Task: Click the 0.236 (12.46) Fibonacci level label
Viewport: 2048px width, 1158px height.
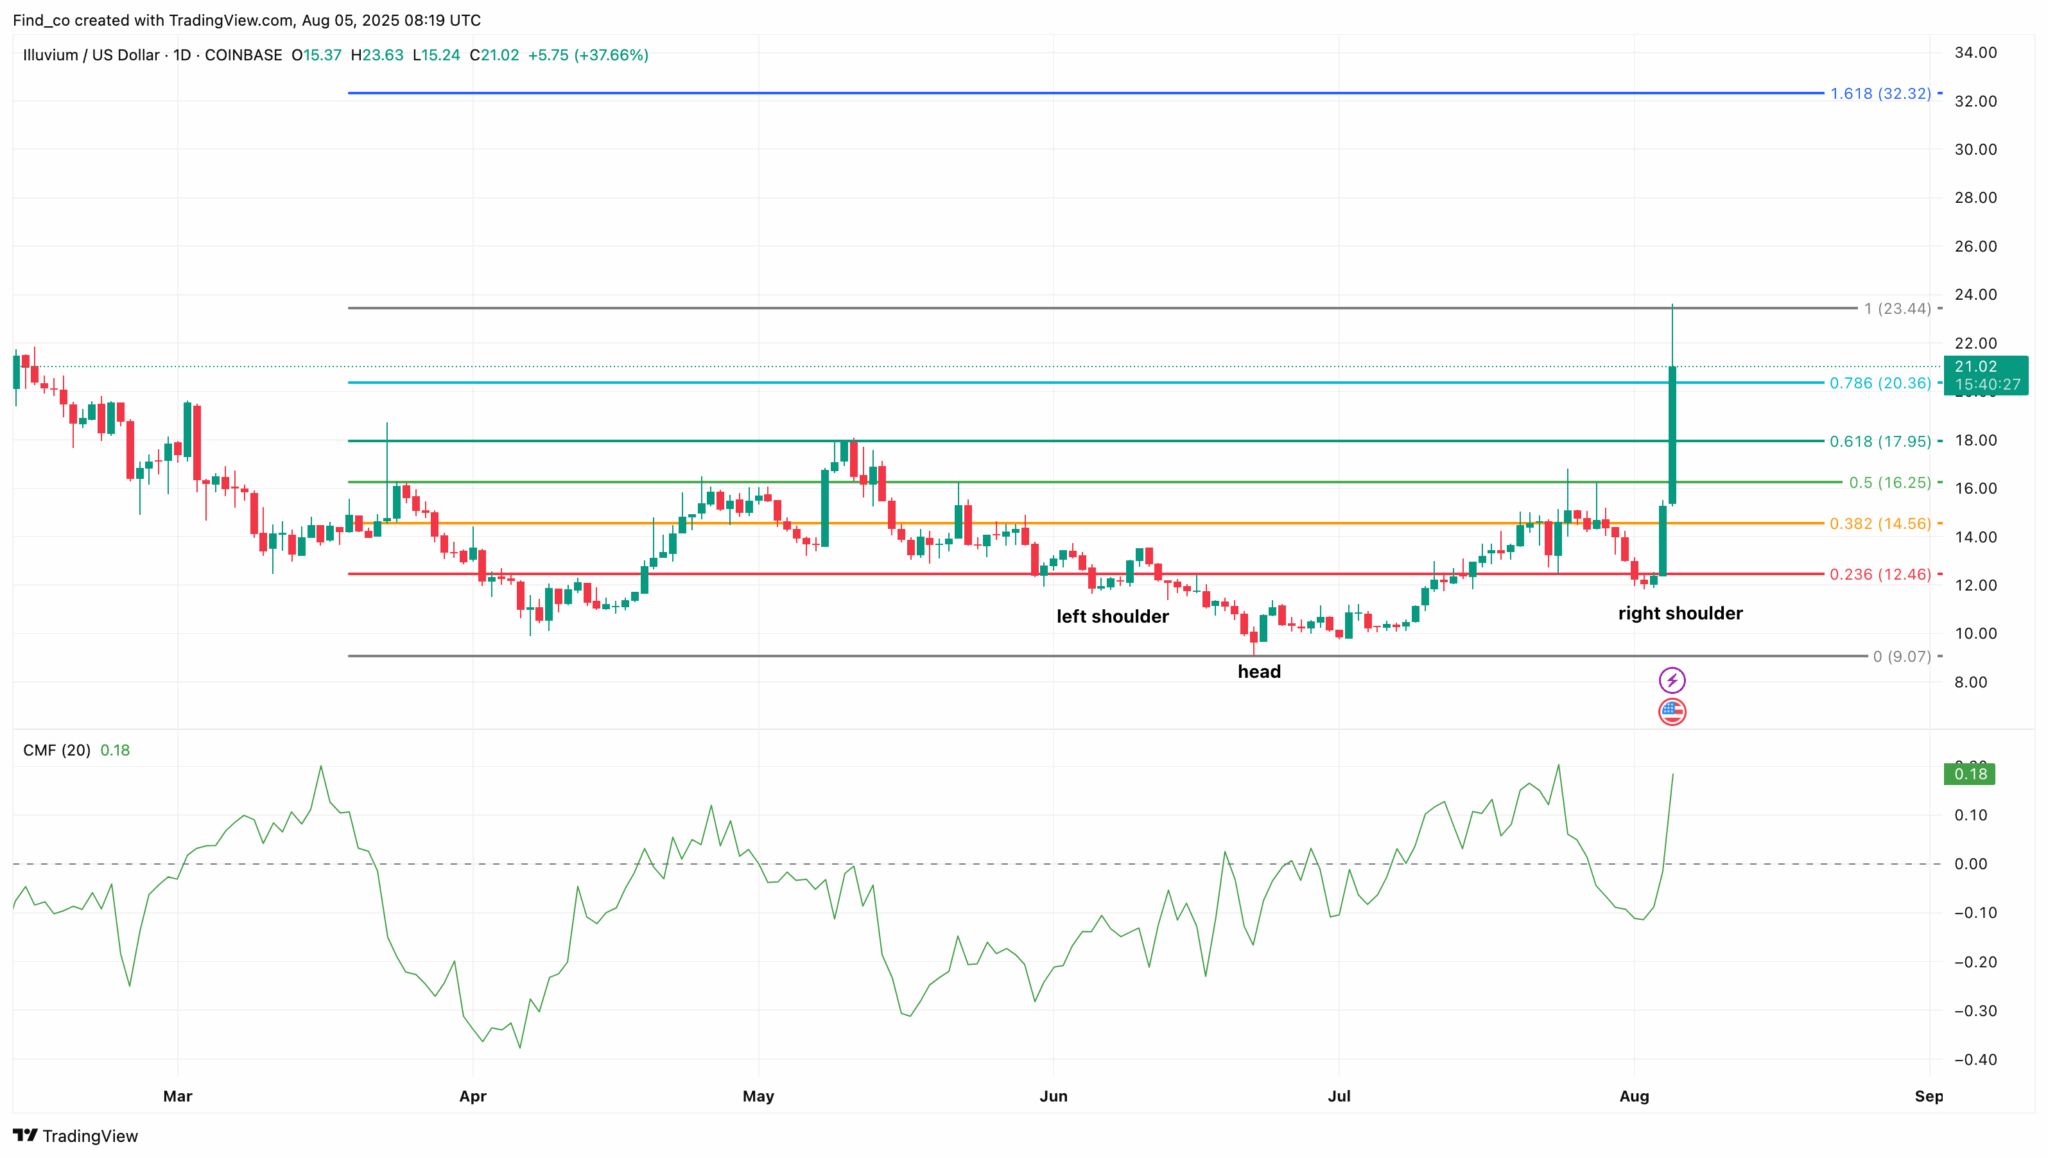Action: (1880, 574)
